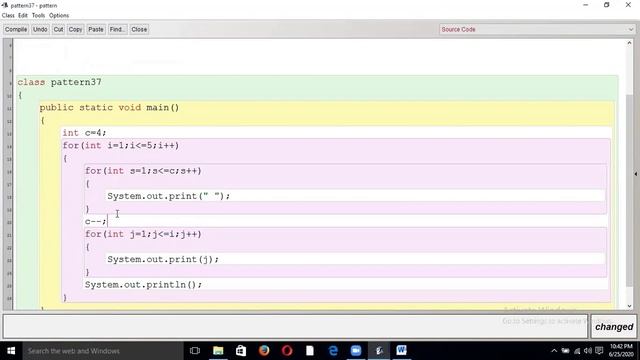The width and height of the screenshot is (640, 360).
Task: Open network status tray icon
Action: (x=577, y=351)
